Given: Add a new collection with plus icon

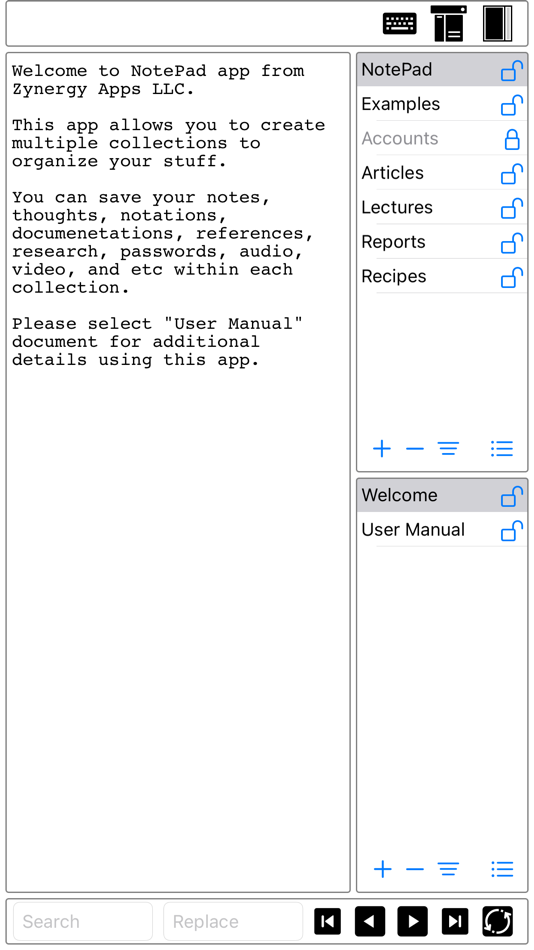Looking at the screenshot, I should 382,449.
